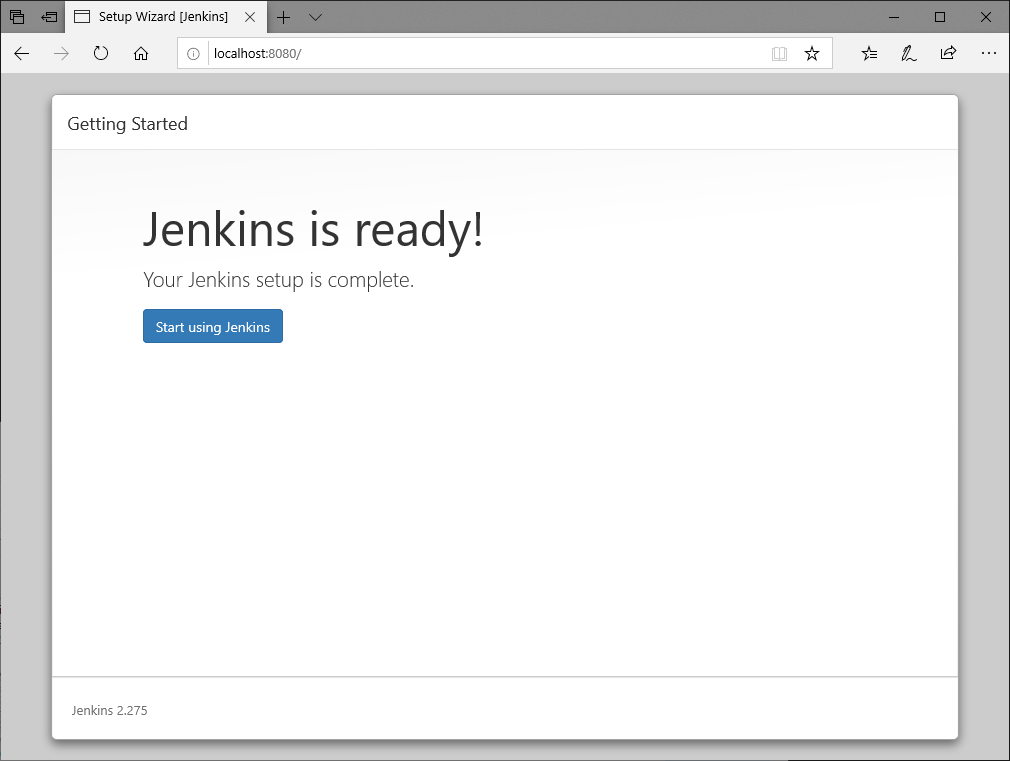Expand the tab preview strip

[x=314, y=17]
